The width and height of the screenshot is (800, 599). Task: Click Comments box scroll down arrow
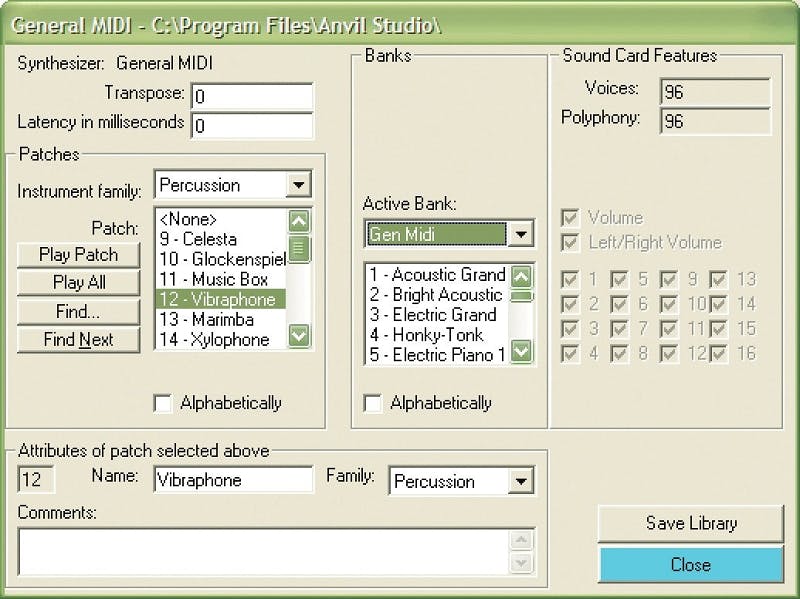521,563
